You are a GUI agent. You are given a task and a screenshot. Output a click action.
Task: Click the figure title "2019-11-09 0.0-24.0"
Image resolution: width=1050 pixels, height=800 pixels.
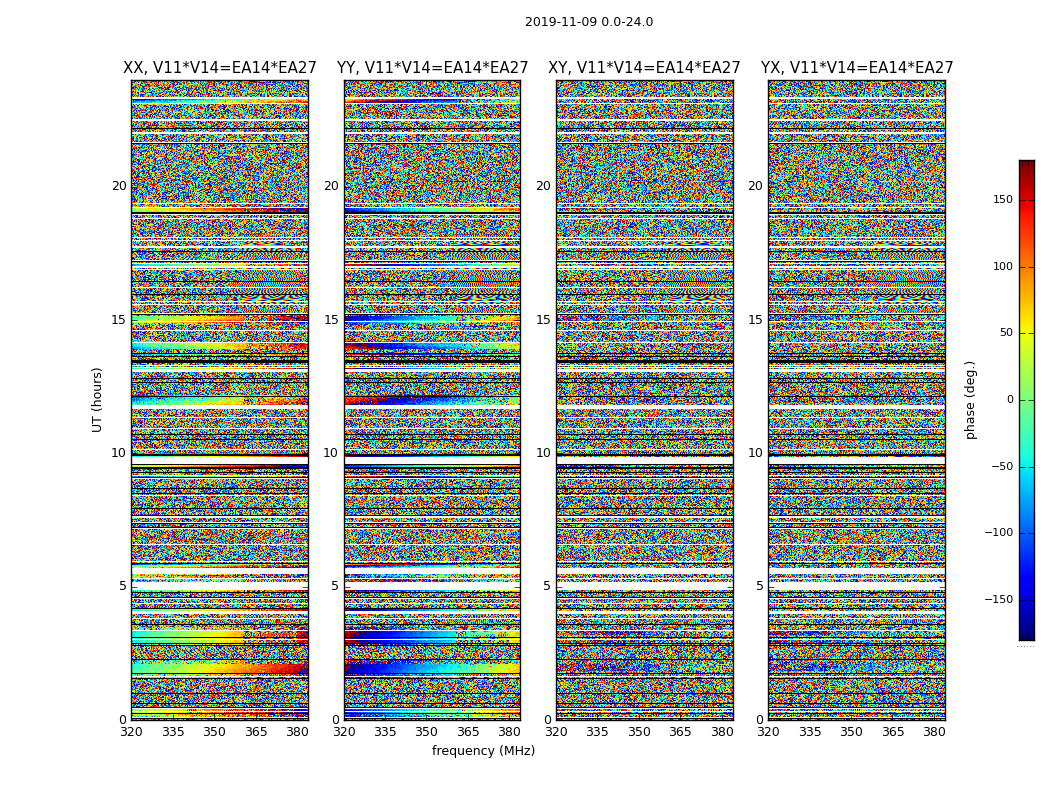[589, 22]
